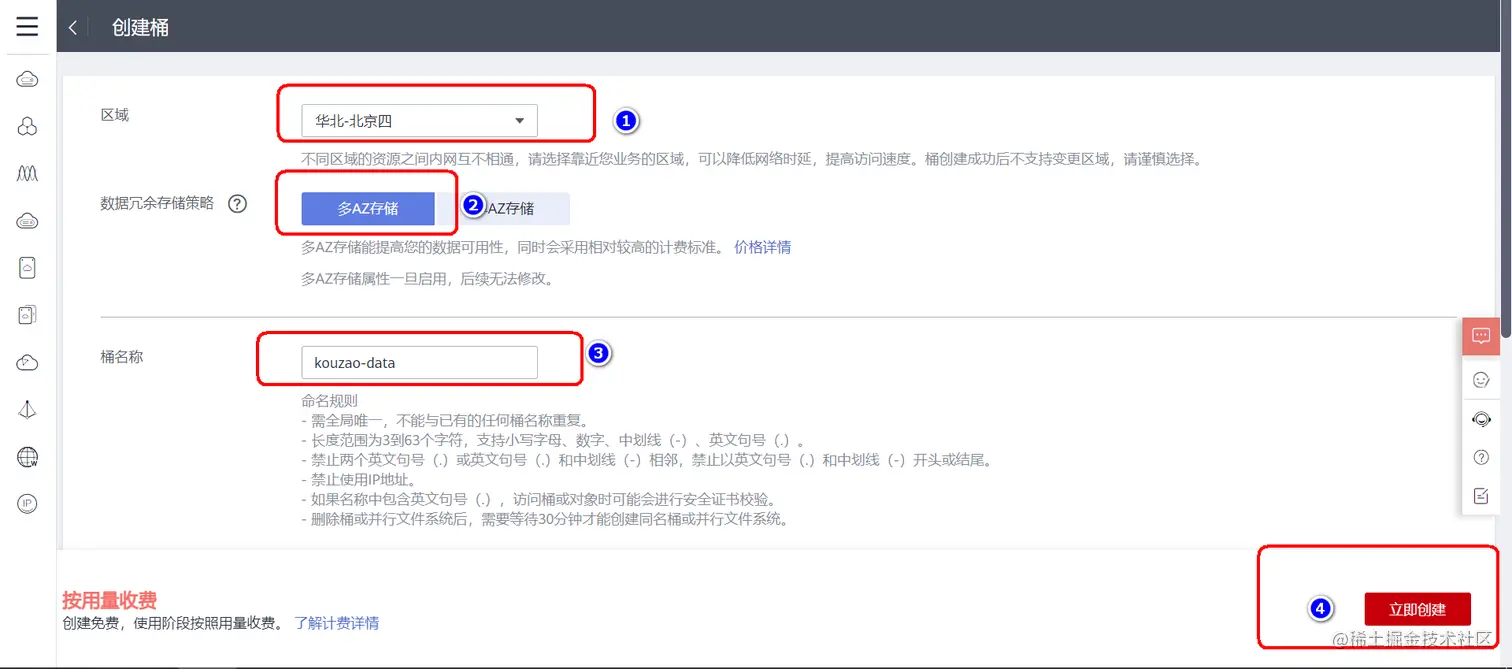Click the rule line about 需全局唯一
The image size is (1512, 669).
(445, 420)
